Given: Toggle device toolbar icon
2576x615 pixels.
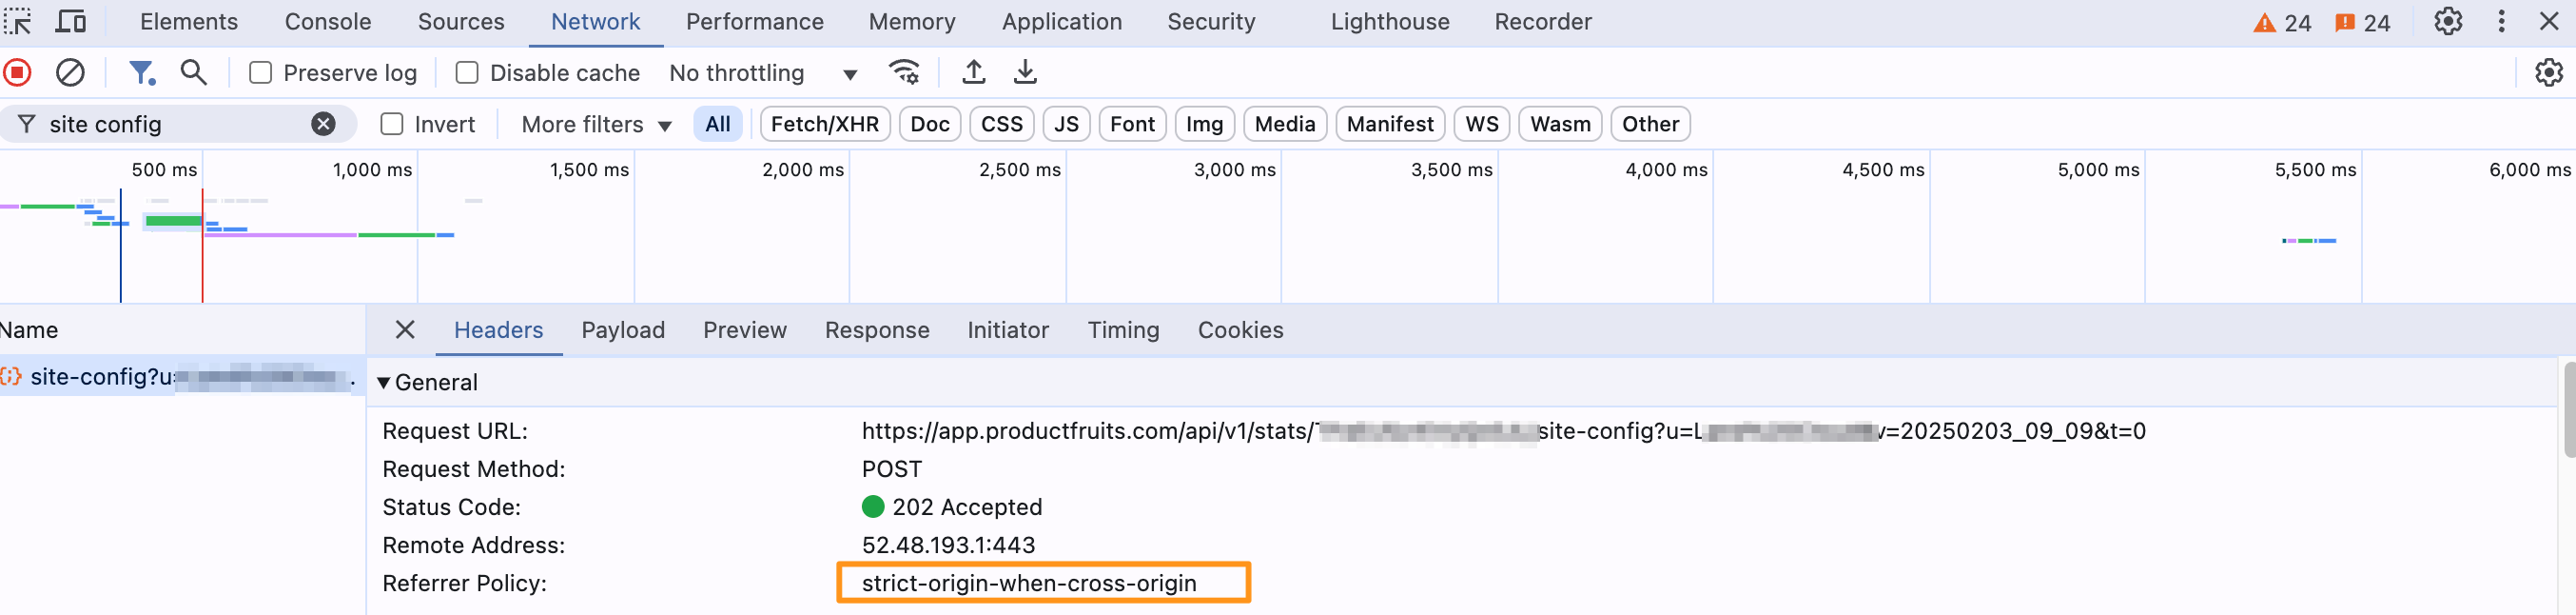Looking at the screenshot, I should point(70,21).
